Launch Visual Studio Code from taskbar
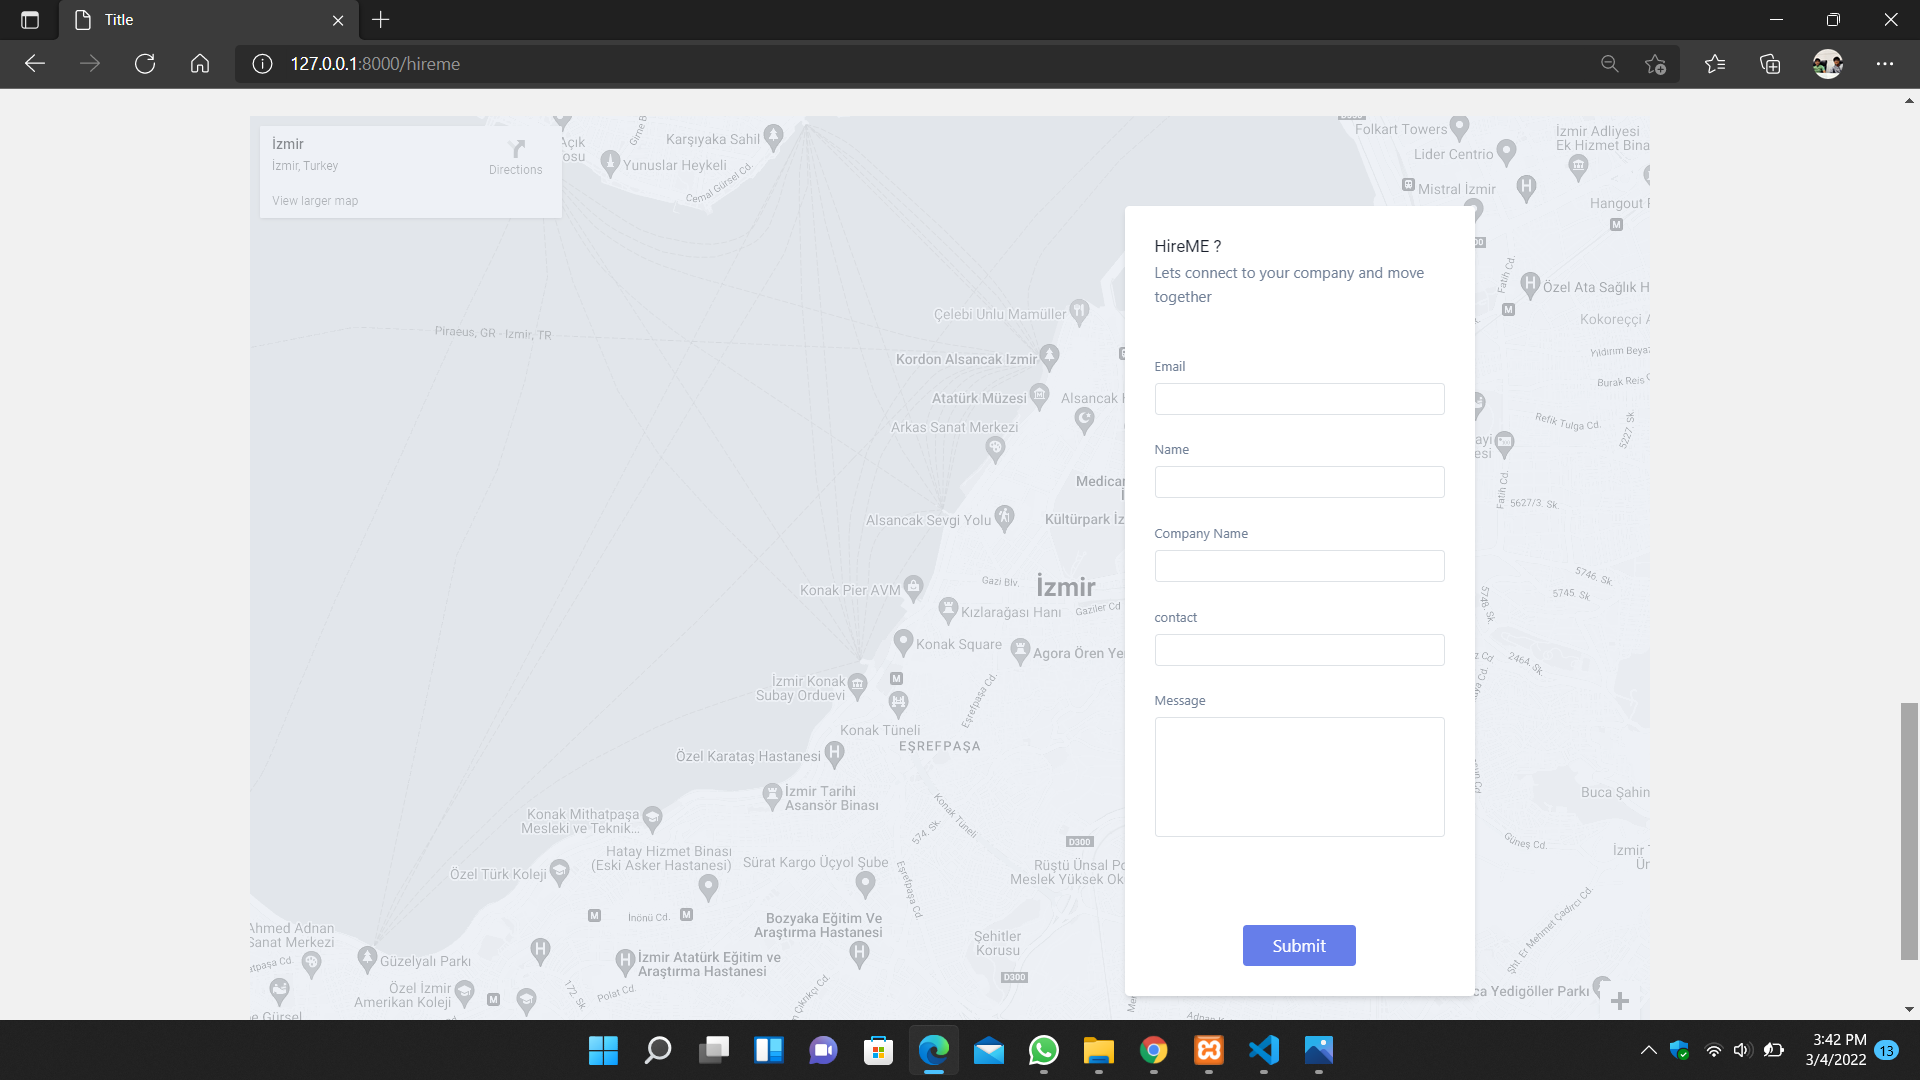The width and height of the screenshot is (1920, 1080). 1264,1050
